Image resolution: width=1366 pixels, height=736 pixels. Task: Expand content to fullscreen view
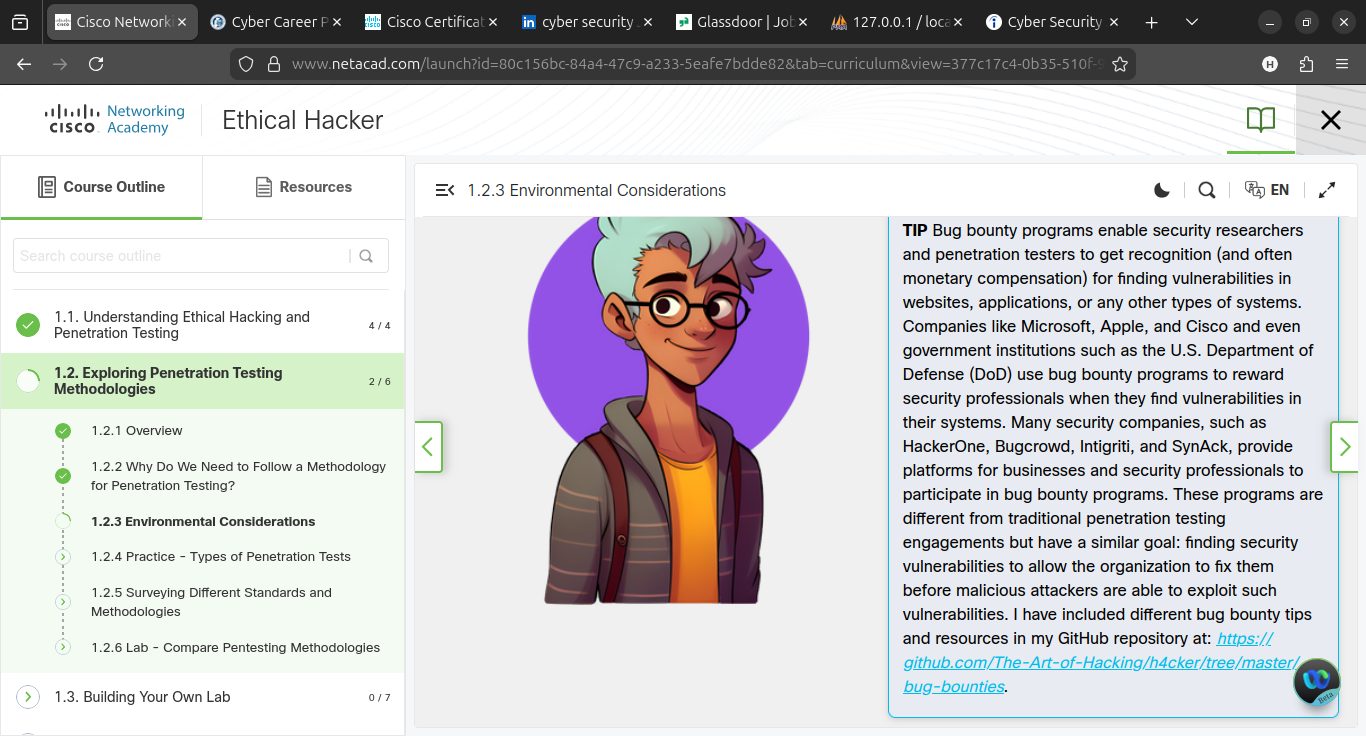(x=1327, y=190)
